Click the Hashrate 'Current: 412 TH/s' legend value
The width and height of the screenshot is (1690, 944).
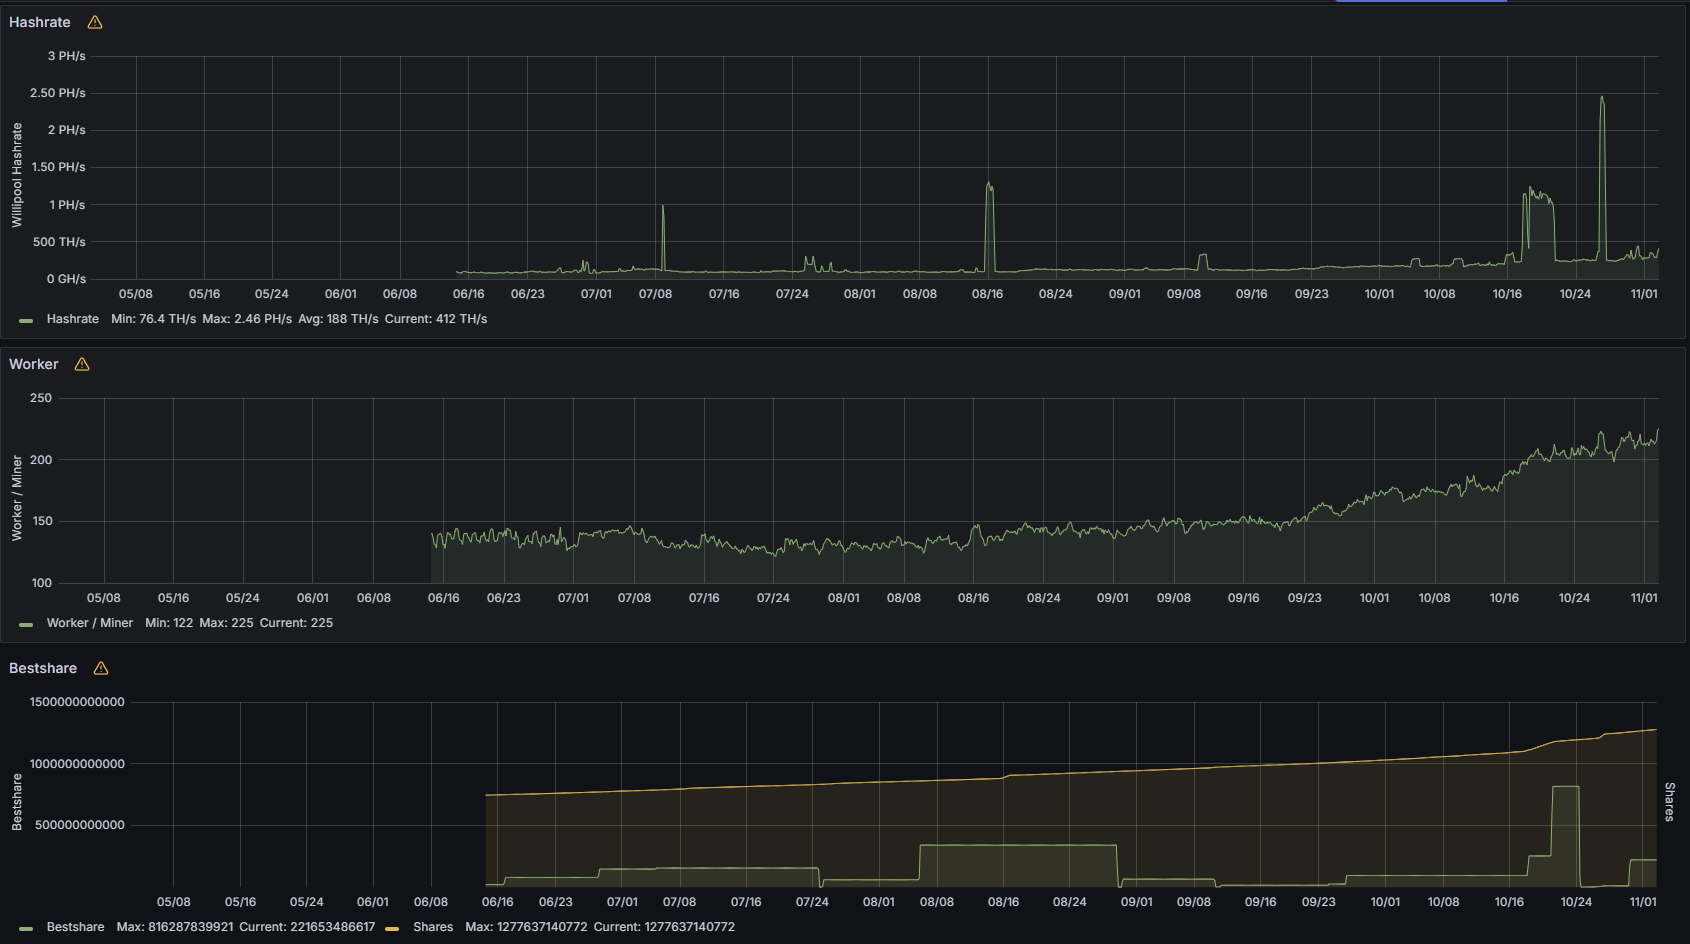click(x=436, y=319)
